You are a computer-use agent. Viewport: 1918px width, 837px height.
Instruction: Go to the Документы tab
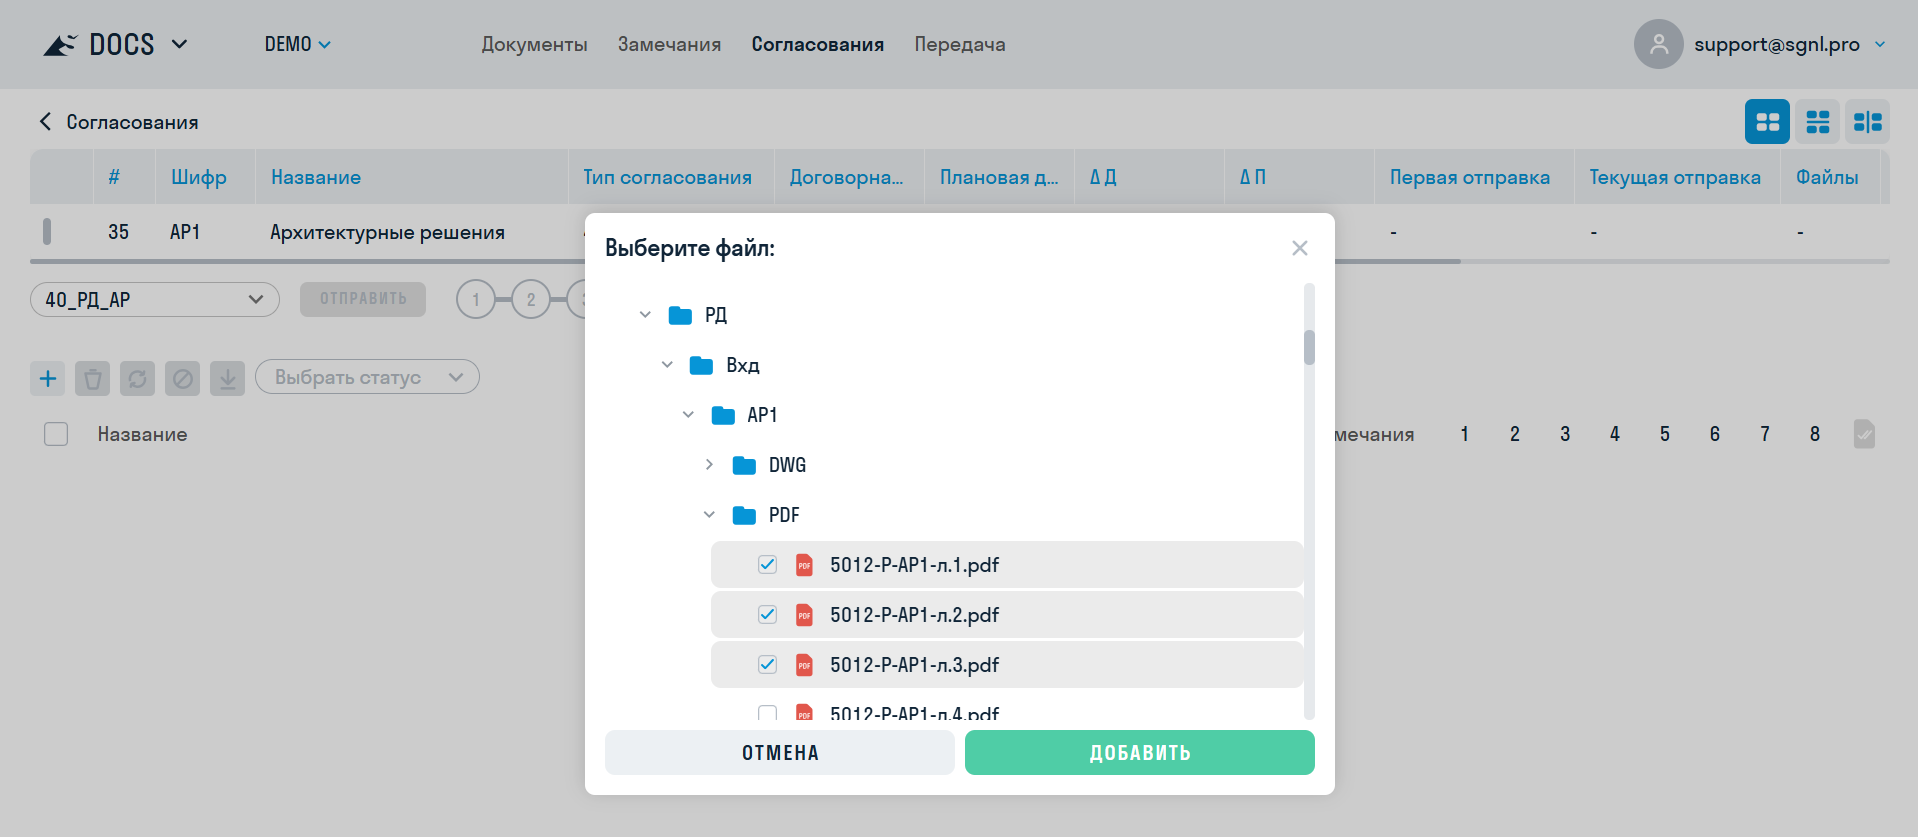tap(534, 44)
